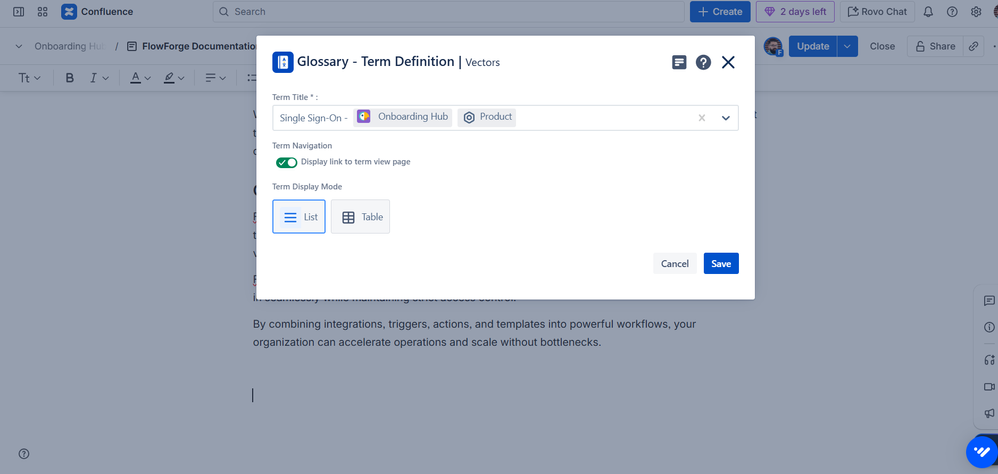
Task: Click the Confluence logo
Action: pos(97,11)
